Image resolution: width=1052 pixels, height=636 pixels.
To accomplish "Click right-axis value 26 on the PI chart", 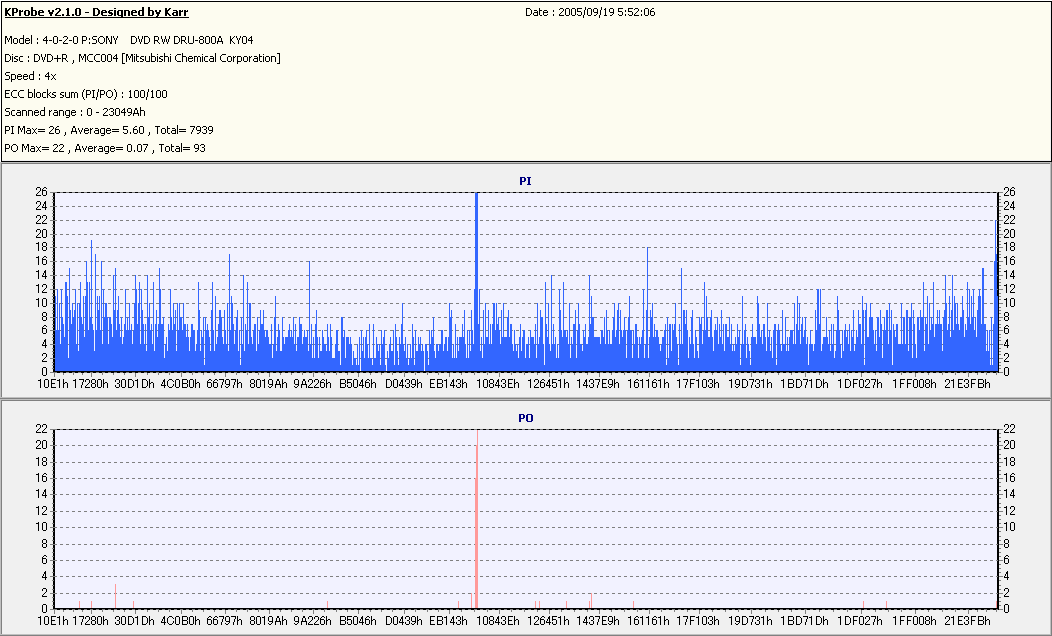I will coord(1009,192).
